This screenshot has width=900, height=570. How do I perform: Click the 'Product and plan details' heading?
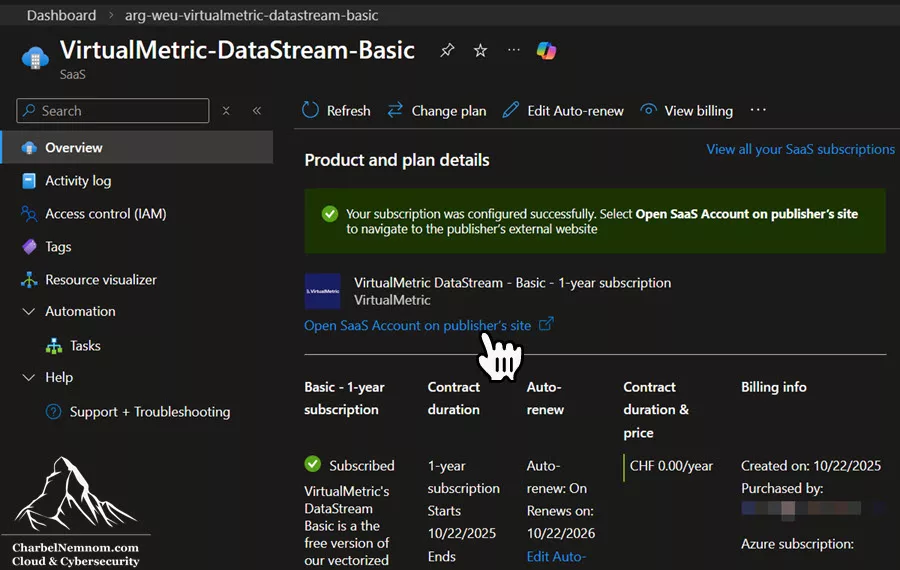tap(397, 160)
